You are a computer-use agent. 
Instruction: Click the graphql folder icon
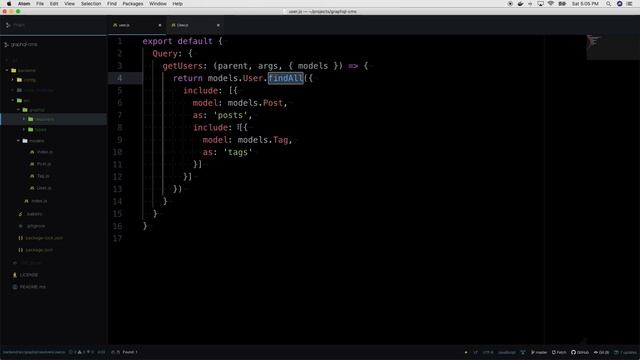point(25,110)
